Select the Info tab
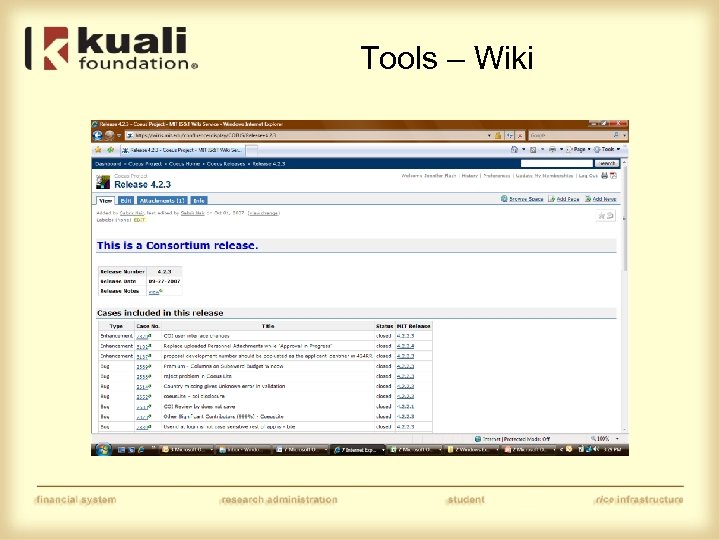720x540 pixels. point(199,201)
